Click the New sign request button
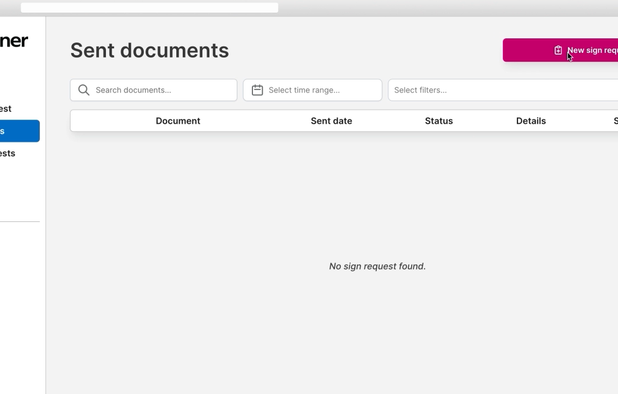The width and height of the screenshot is (618, 394). point(560,50)
